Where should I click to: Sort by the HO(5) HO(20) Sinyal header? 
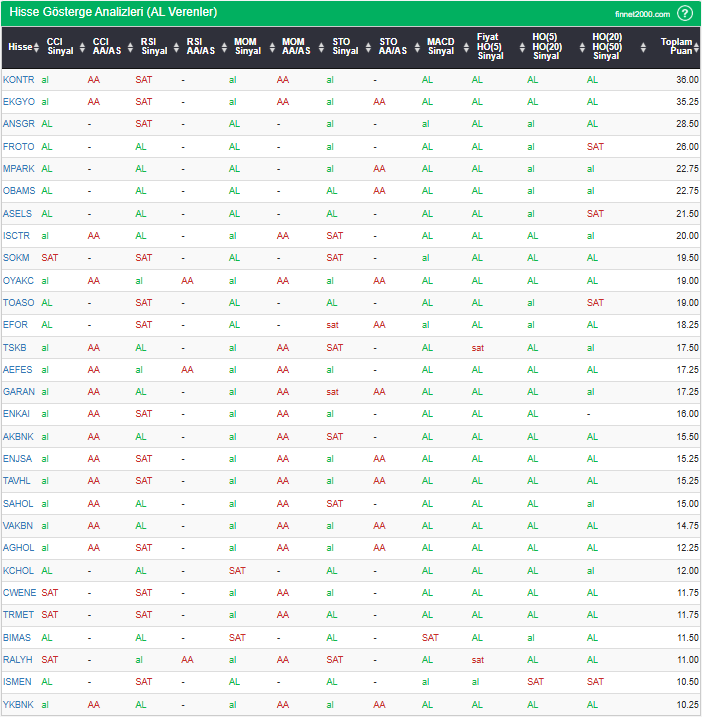pyautogui.click(x=546, y=46)
